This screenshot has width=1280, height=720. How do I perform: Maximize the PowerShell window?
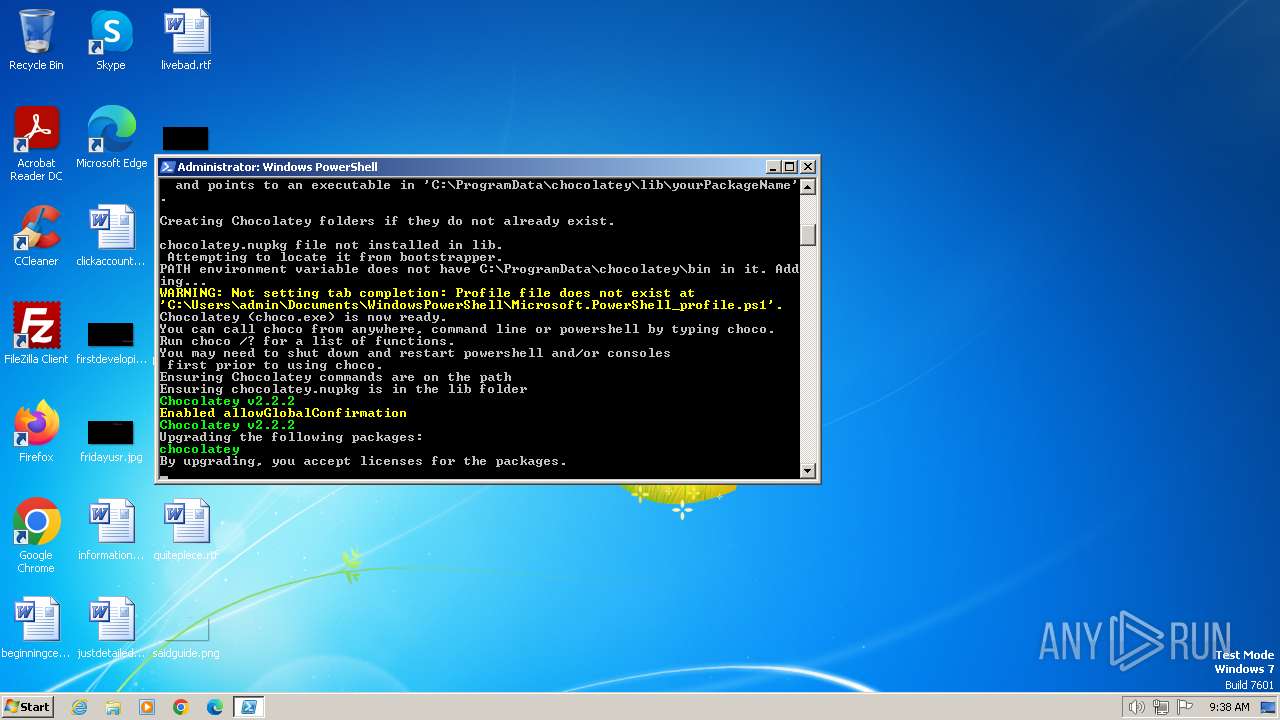pyautogui.click(x=789, y=167)
